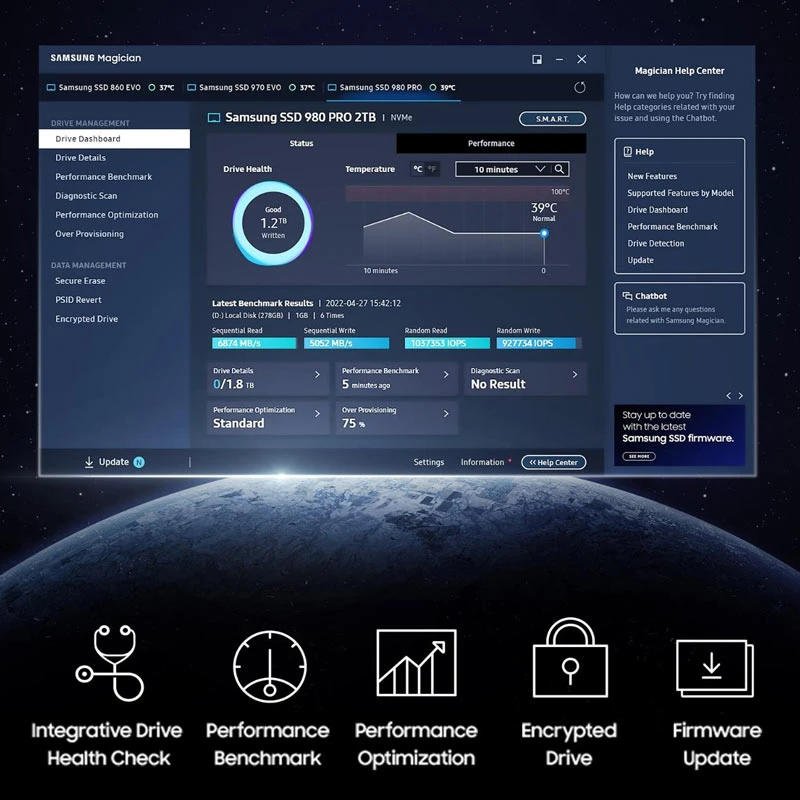Click the Samsung SSD firmware banner
This screenshot has height=800, width=800.
coord(680,435)
